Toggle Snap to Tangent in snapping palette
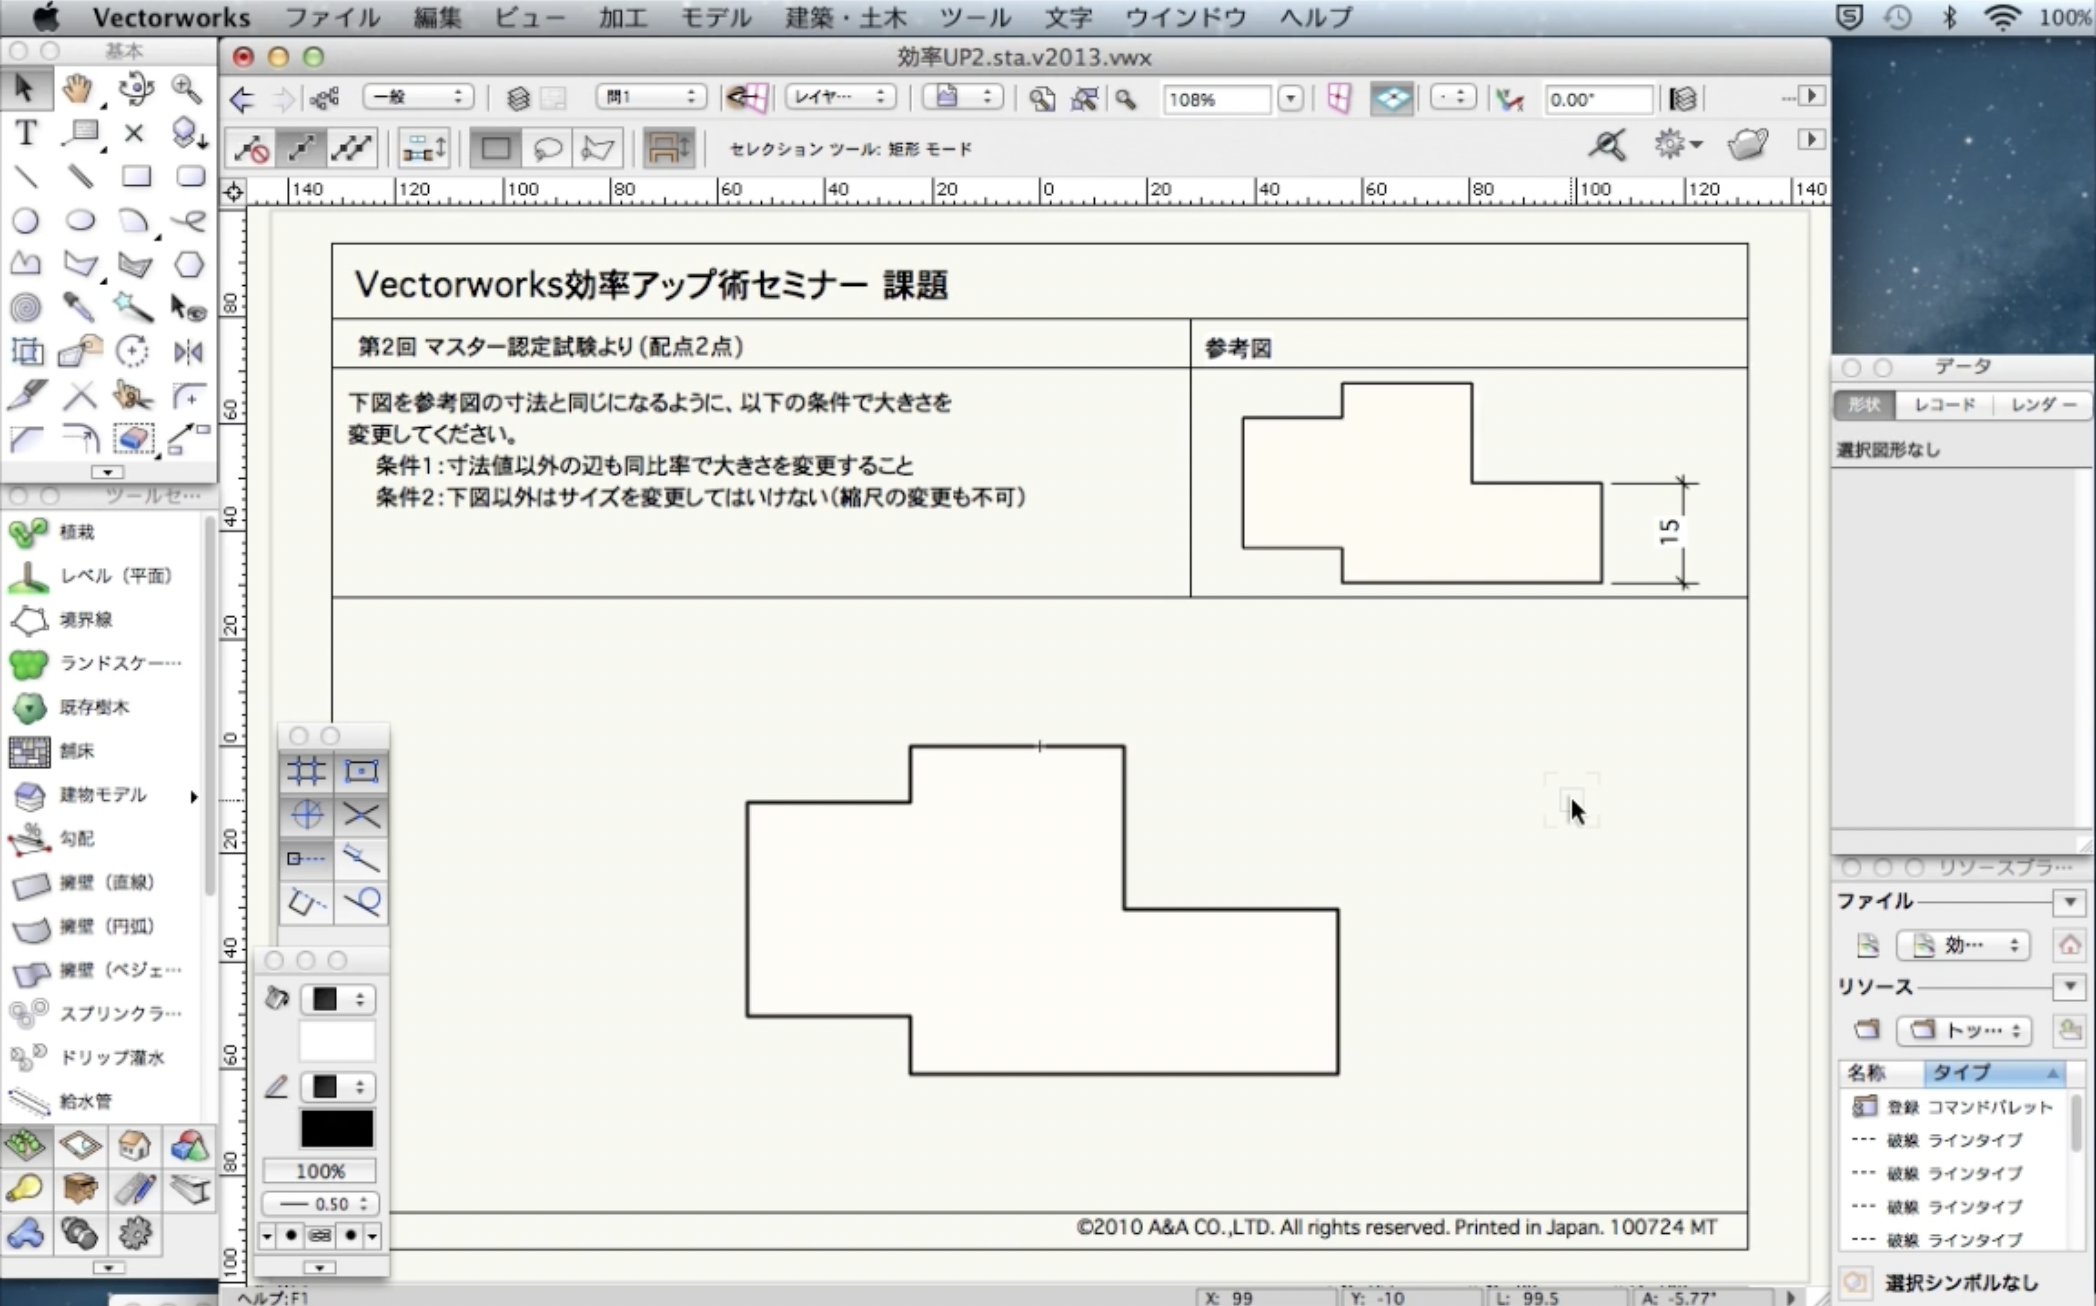 coord(361,903)
